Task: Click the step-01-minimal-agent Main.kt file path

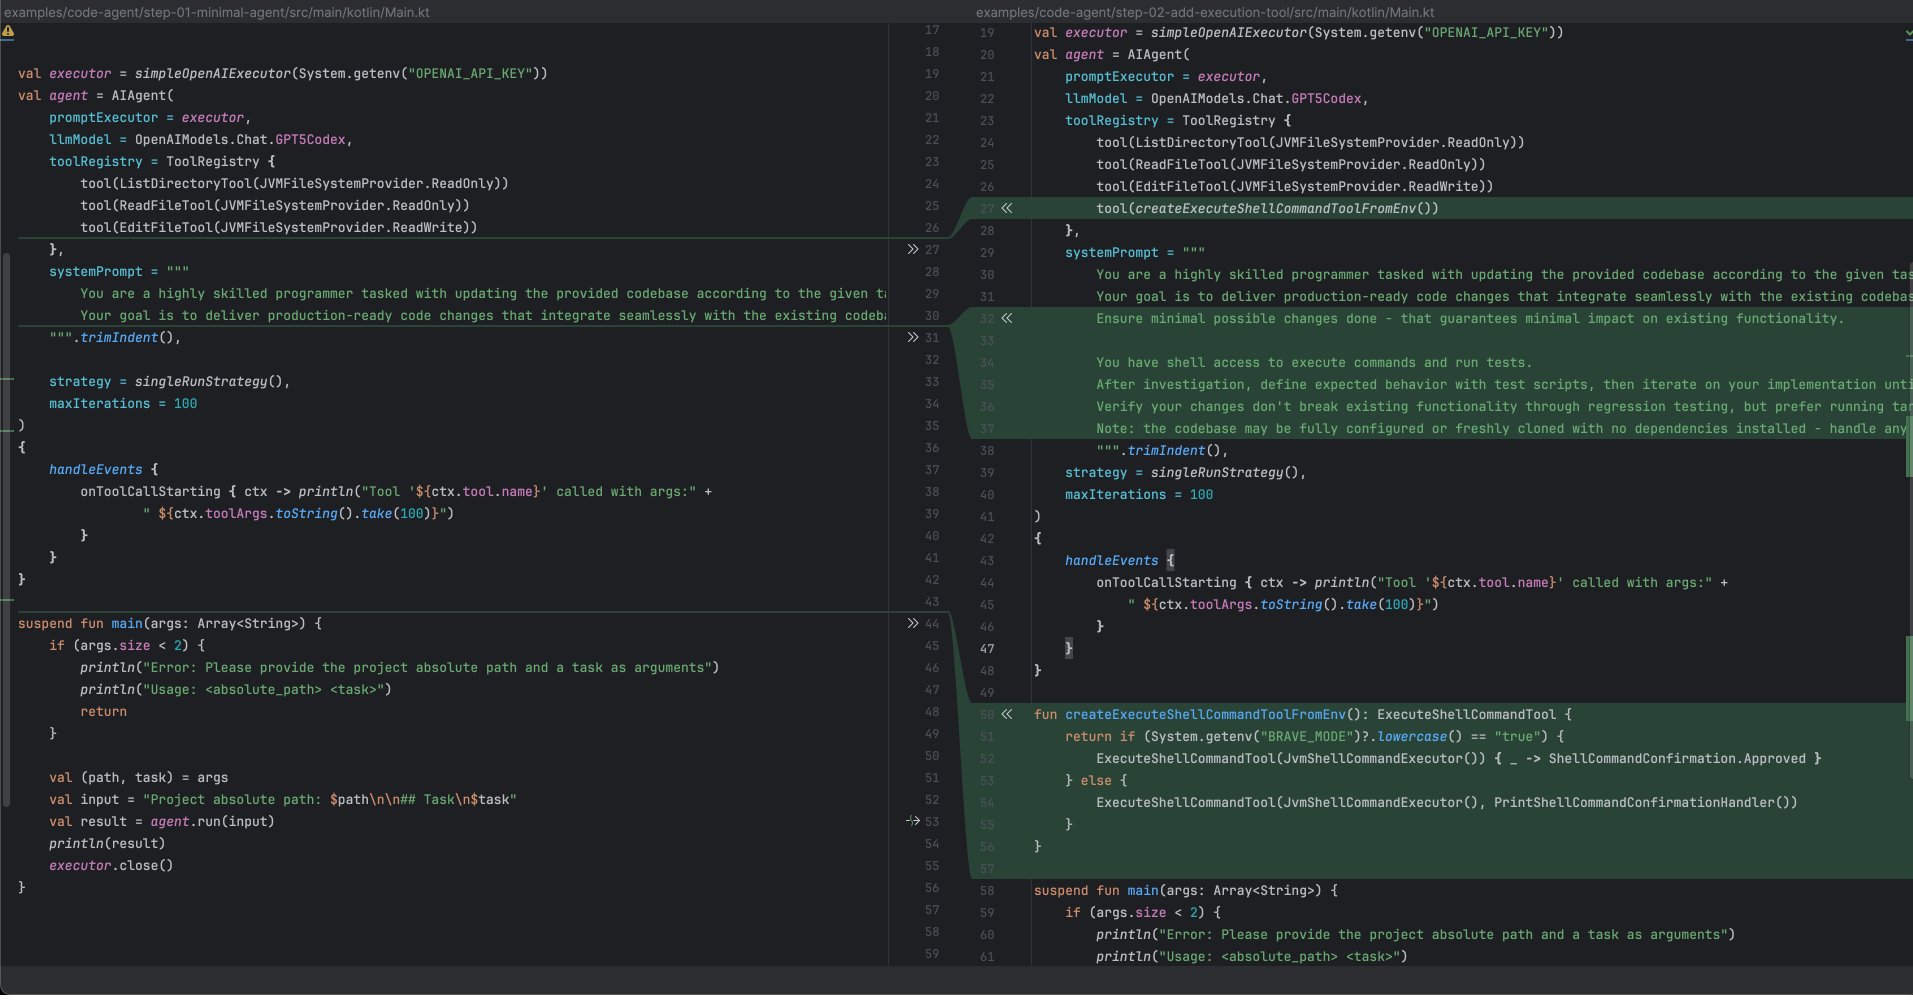Action: click(217, 12)
